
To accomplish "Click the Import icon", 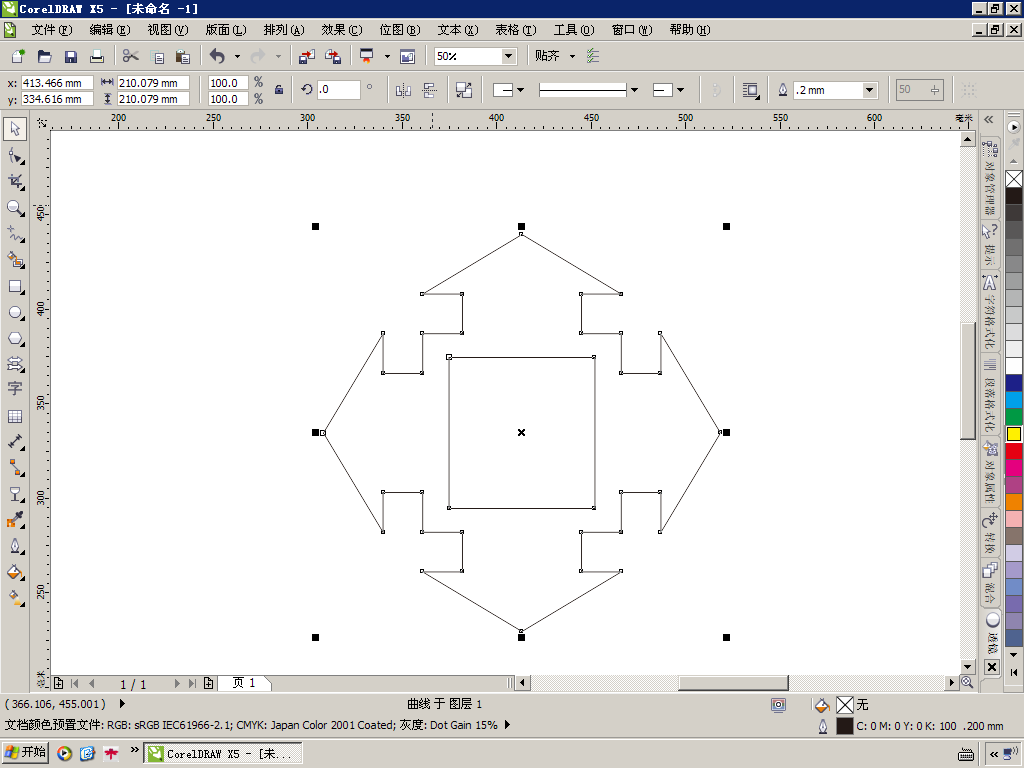I will 306,56.
